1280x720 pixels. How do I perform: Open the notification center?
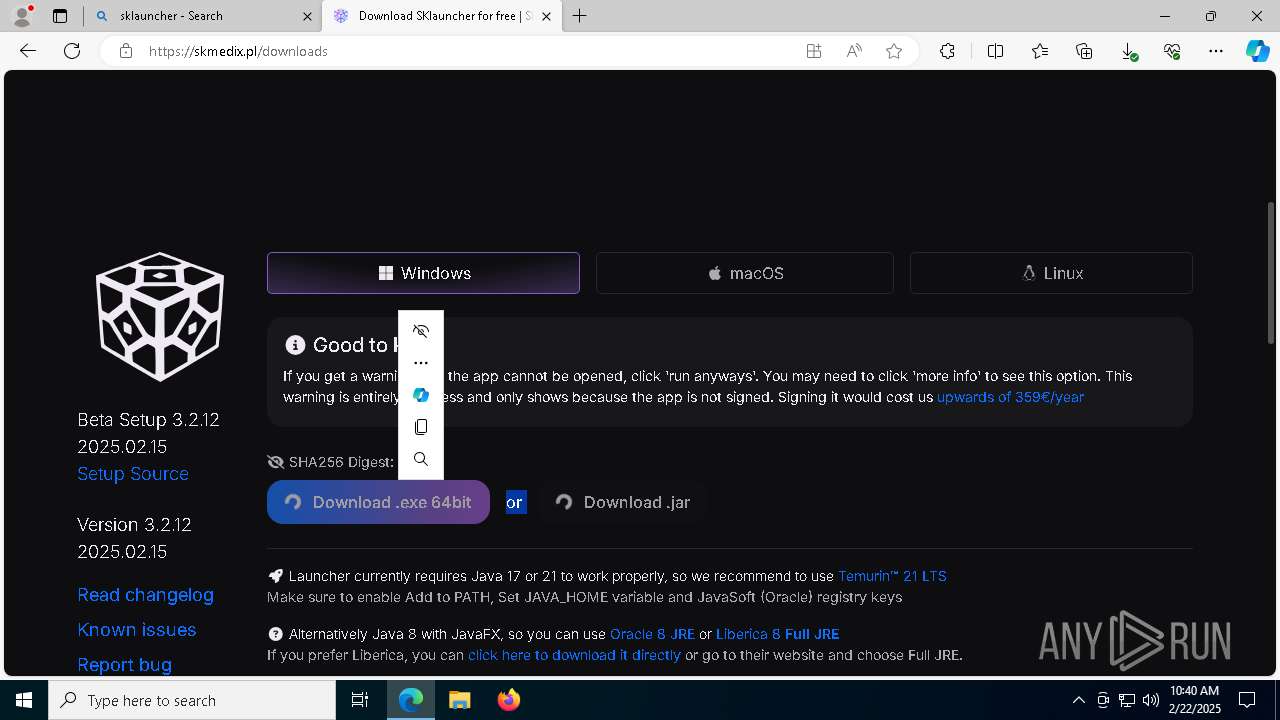[x=1247, y=700]
